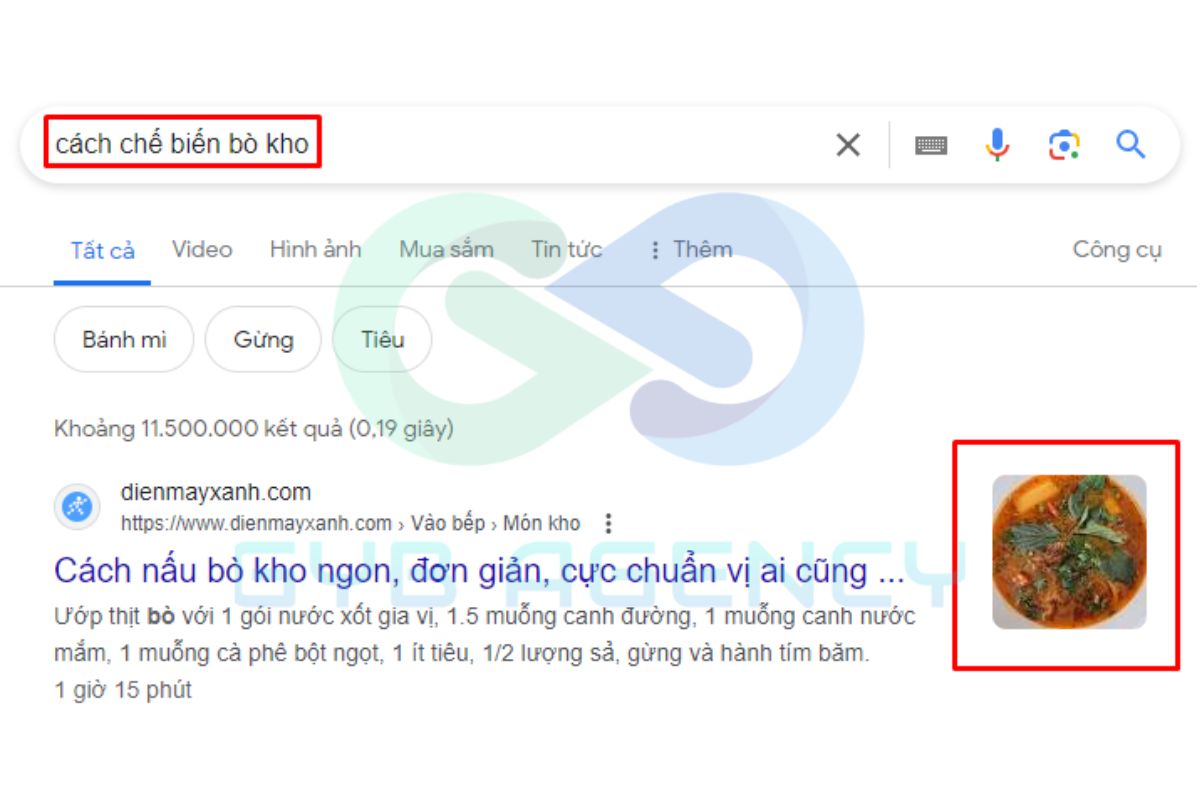Open the Công cụ tools option
This screenshot has height=800, width=1200.
click(x=1117, y=249)
